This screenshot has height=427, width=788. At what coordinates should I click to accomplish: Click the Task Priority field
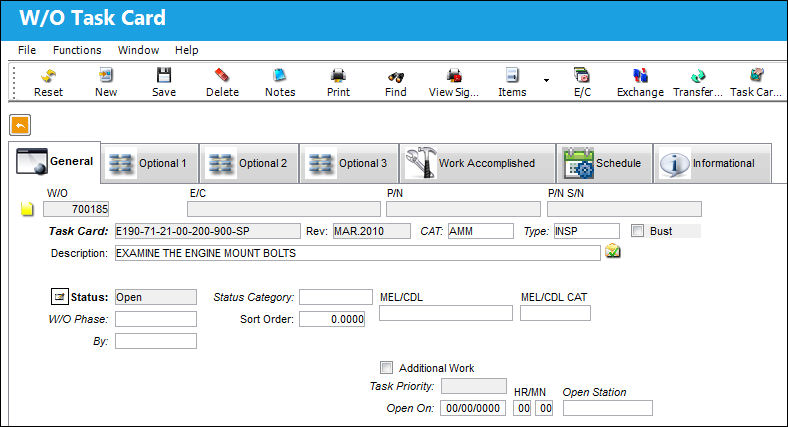point(474,386)
